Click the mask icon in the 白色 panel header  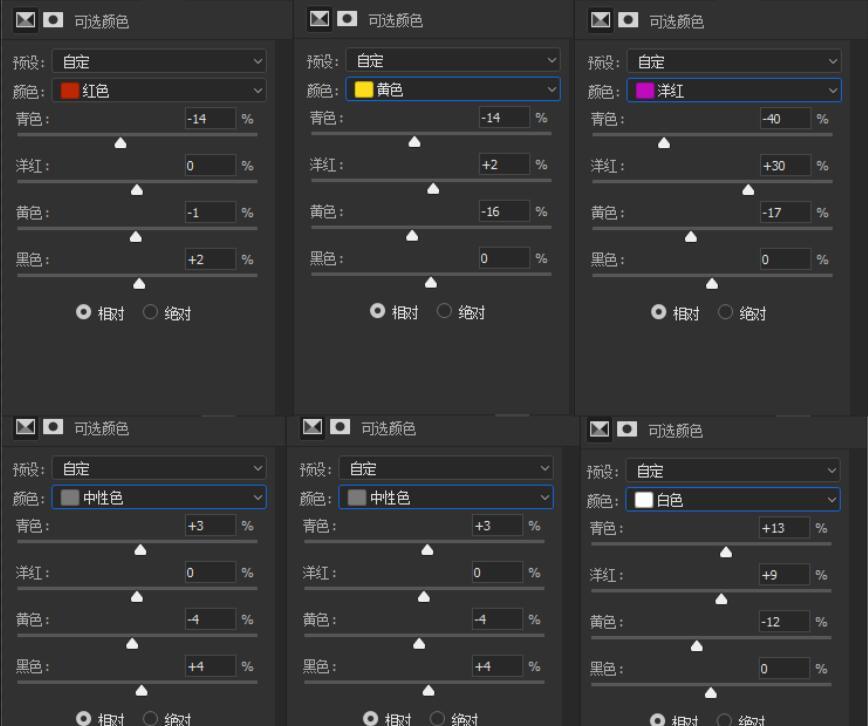[x=627, y=429]
